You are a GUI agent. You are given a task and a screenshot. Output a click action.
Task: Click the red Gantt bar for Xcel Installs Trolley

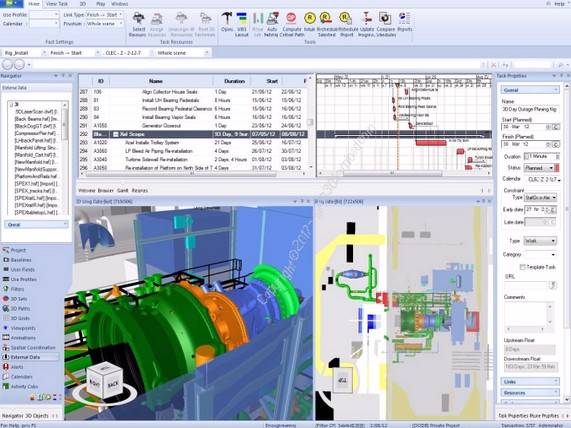tap(431, 143)
